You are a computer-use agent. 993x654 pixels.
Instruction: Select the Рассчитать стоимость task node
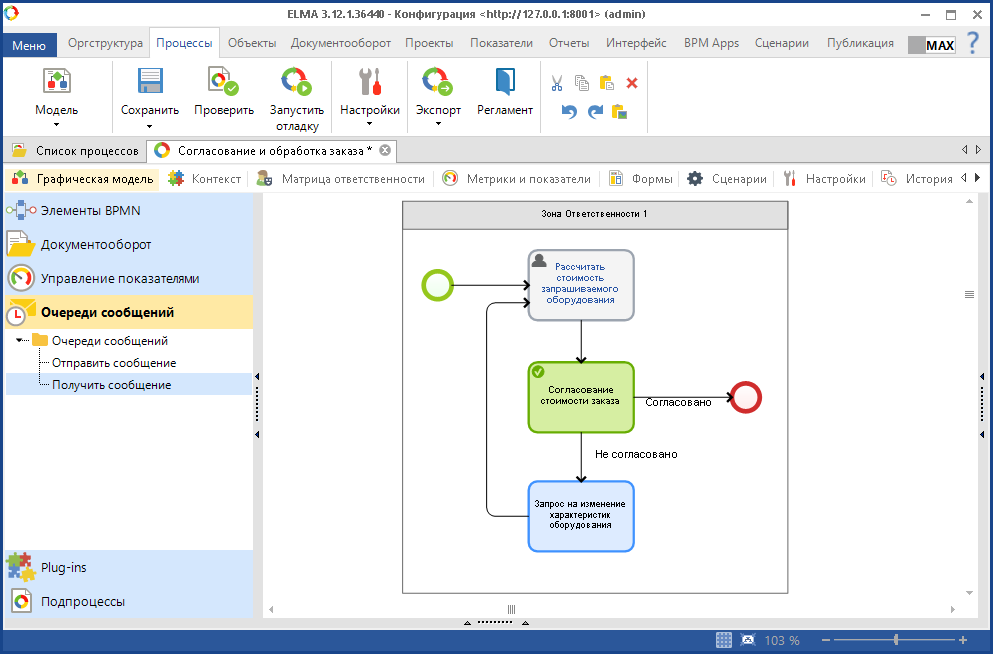click(581, 285)
